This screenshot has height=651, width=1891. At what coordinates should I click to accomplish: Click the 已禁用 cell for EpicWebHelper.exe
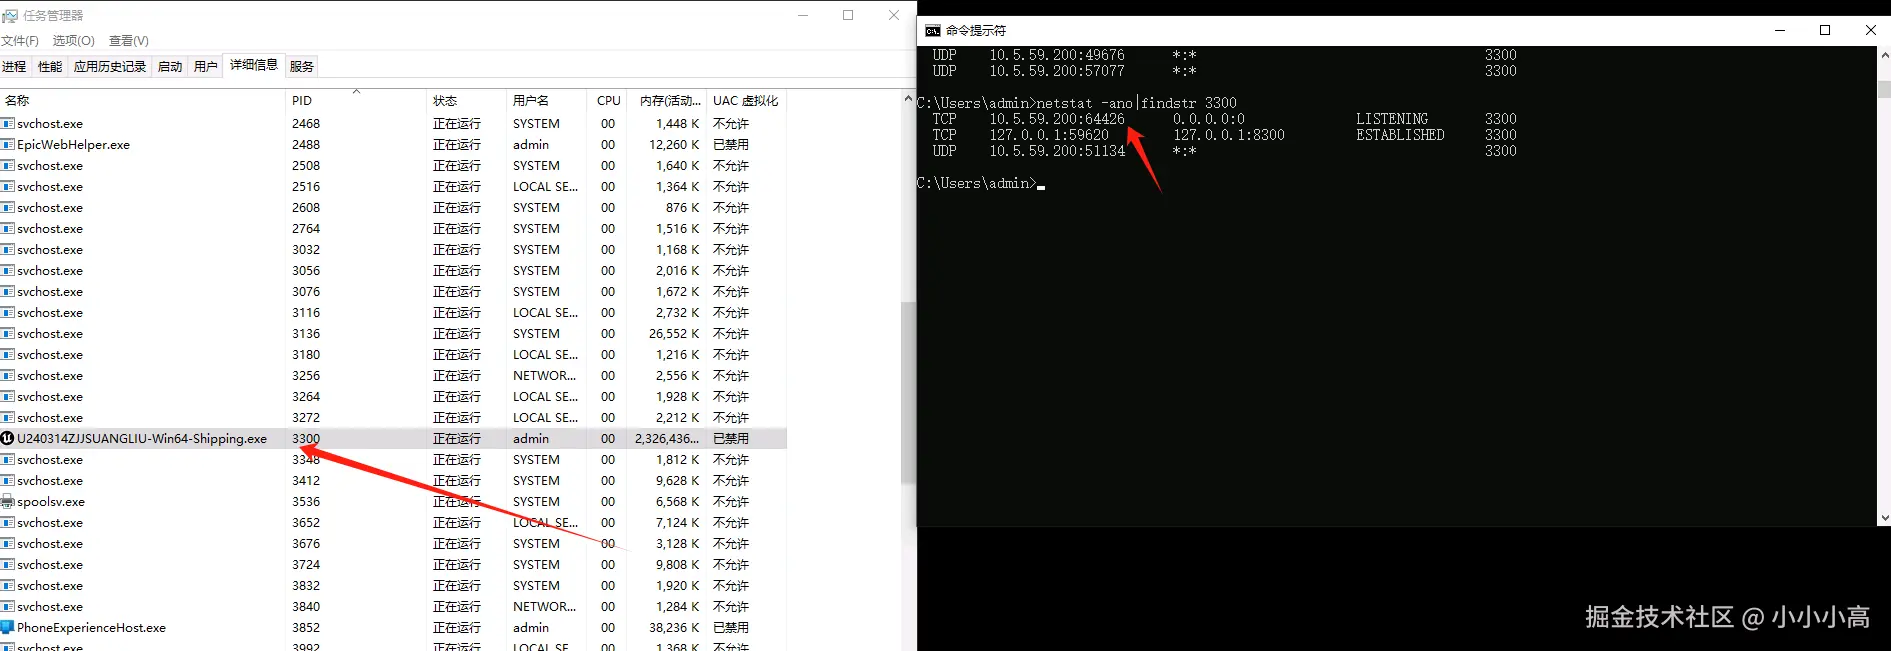tap(731, 145)
